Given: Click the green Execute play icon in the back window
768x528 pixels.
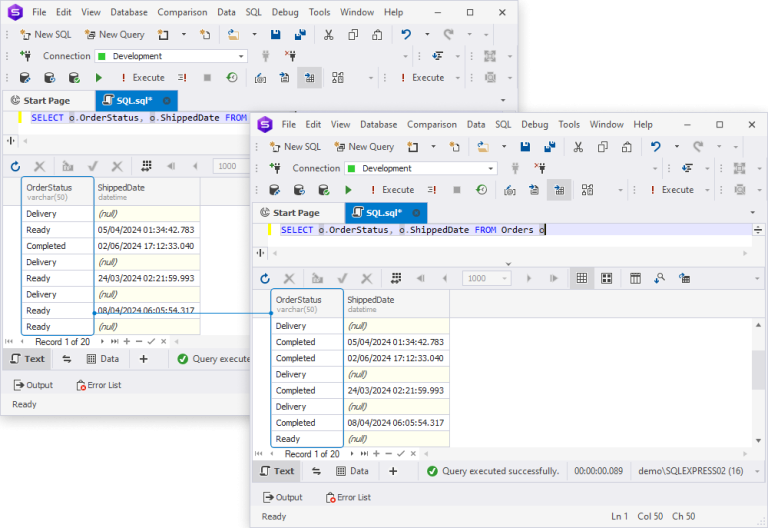Looking at the screenshot, I should pyautogui.click(x=99, y=78).
